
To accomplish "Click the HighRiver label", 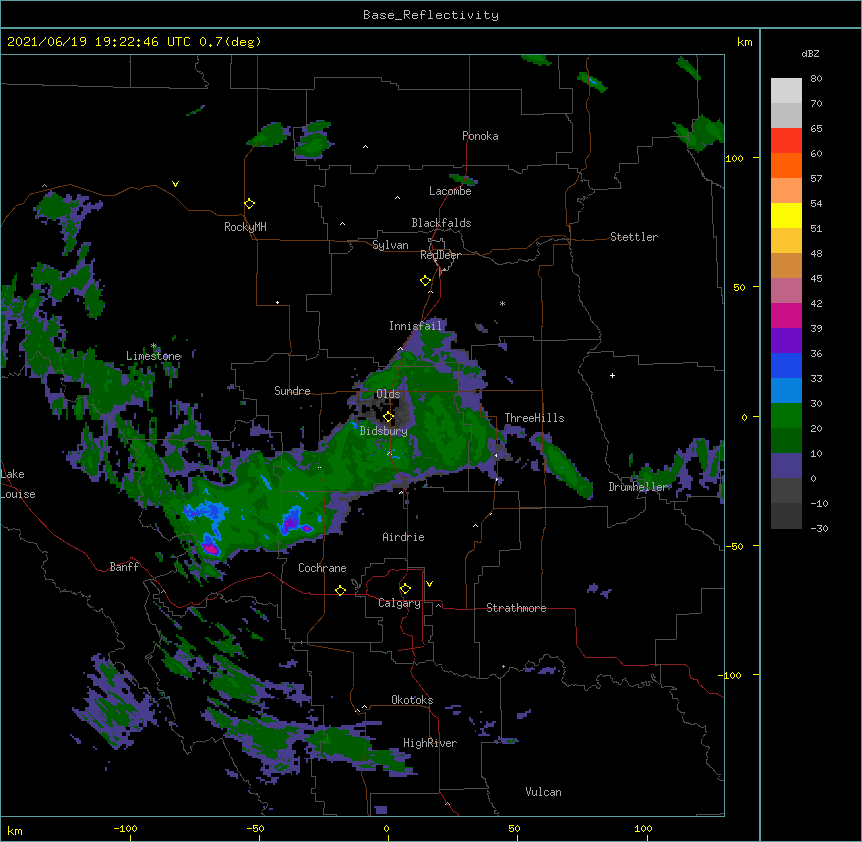I will tap(430, 743).
